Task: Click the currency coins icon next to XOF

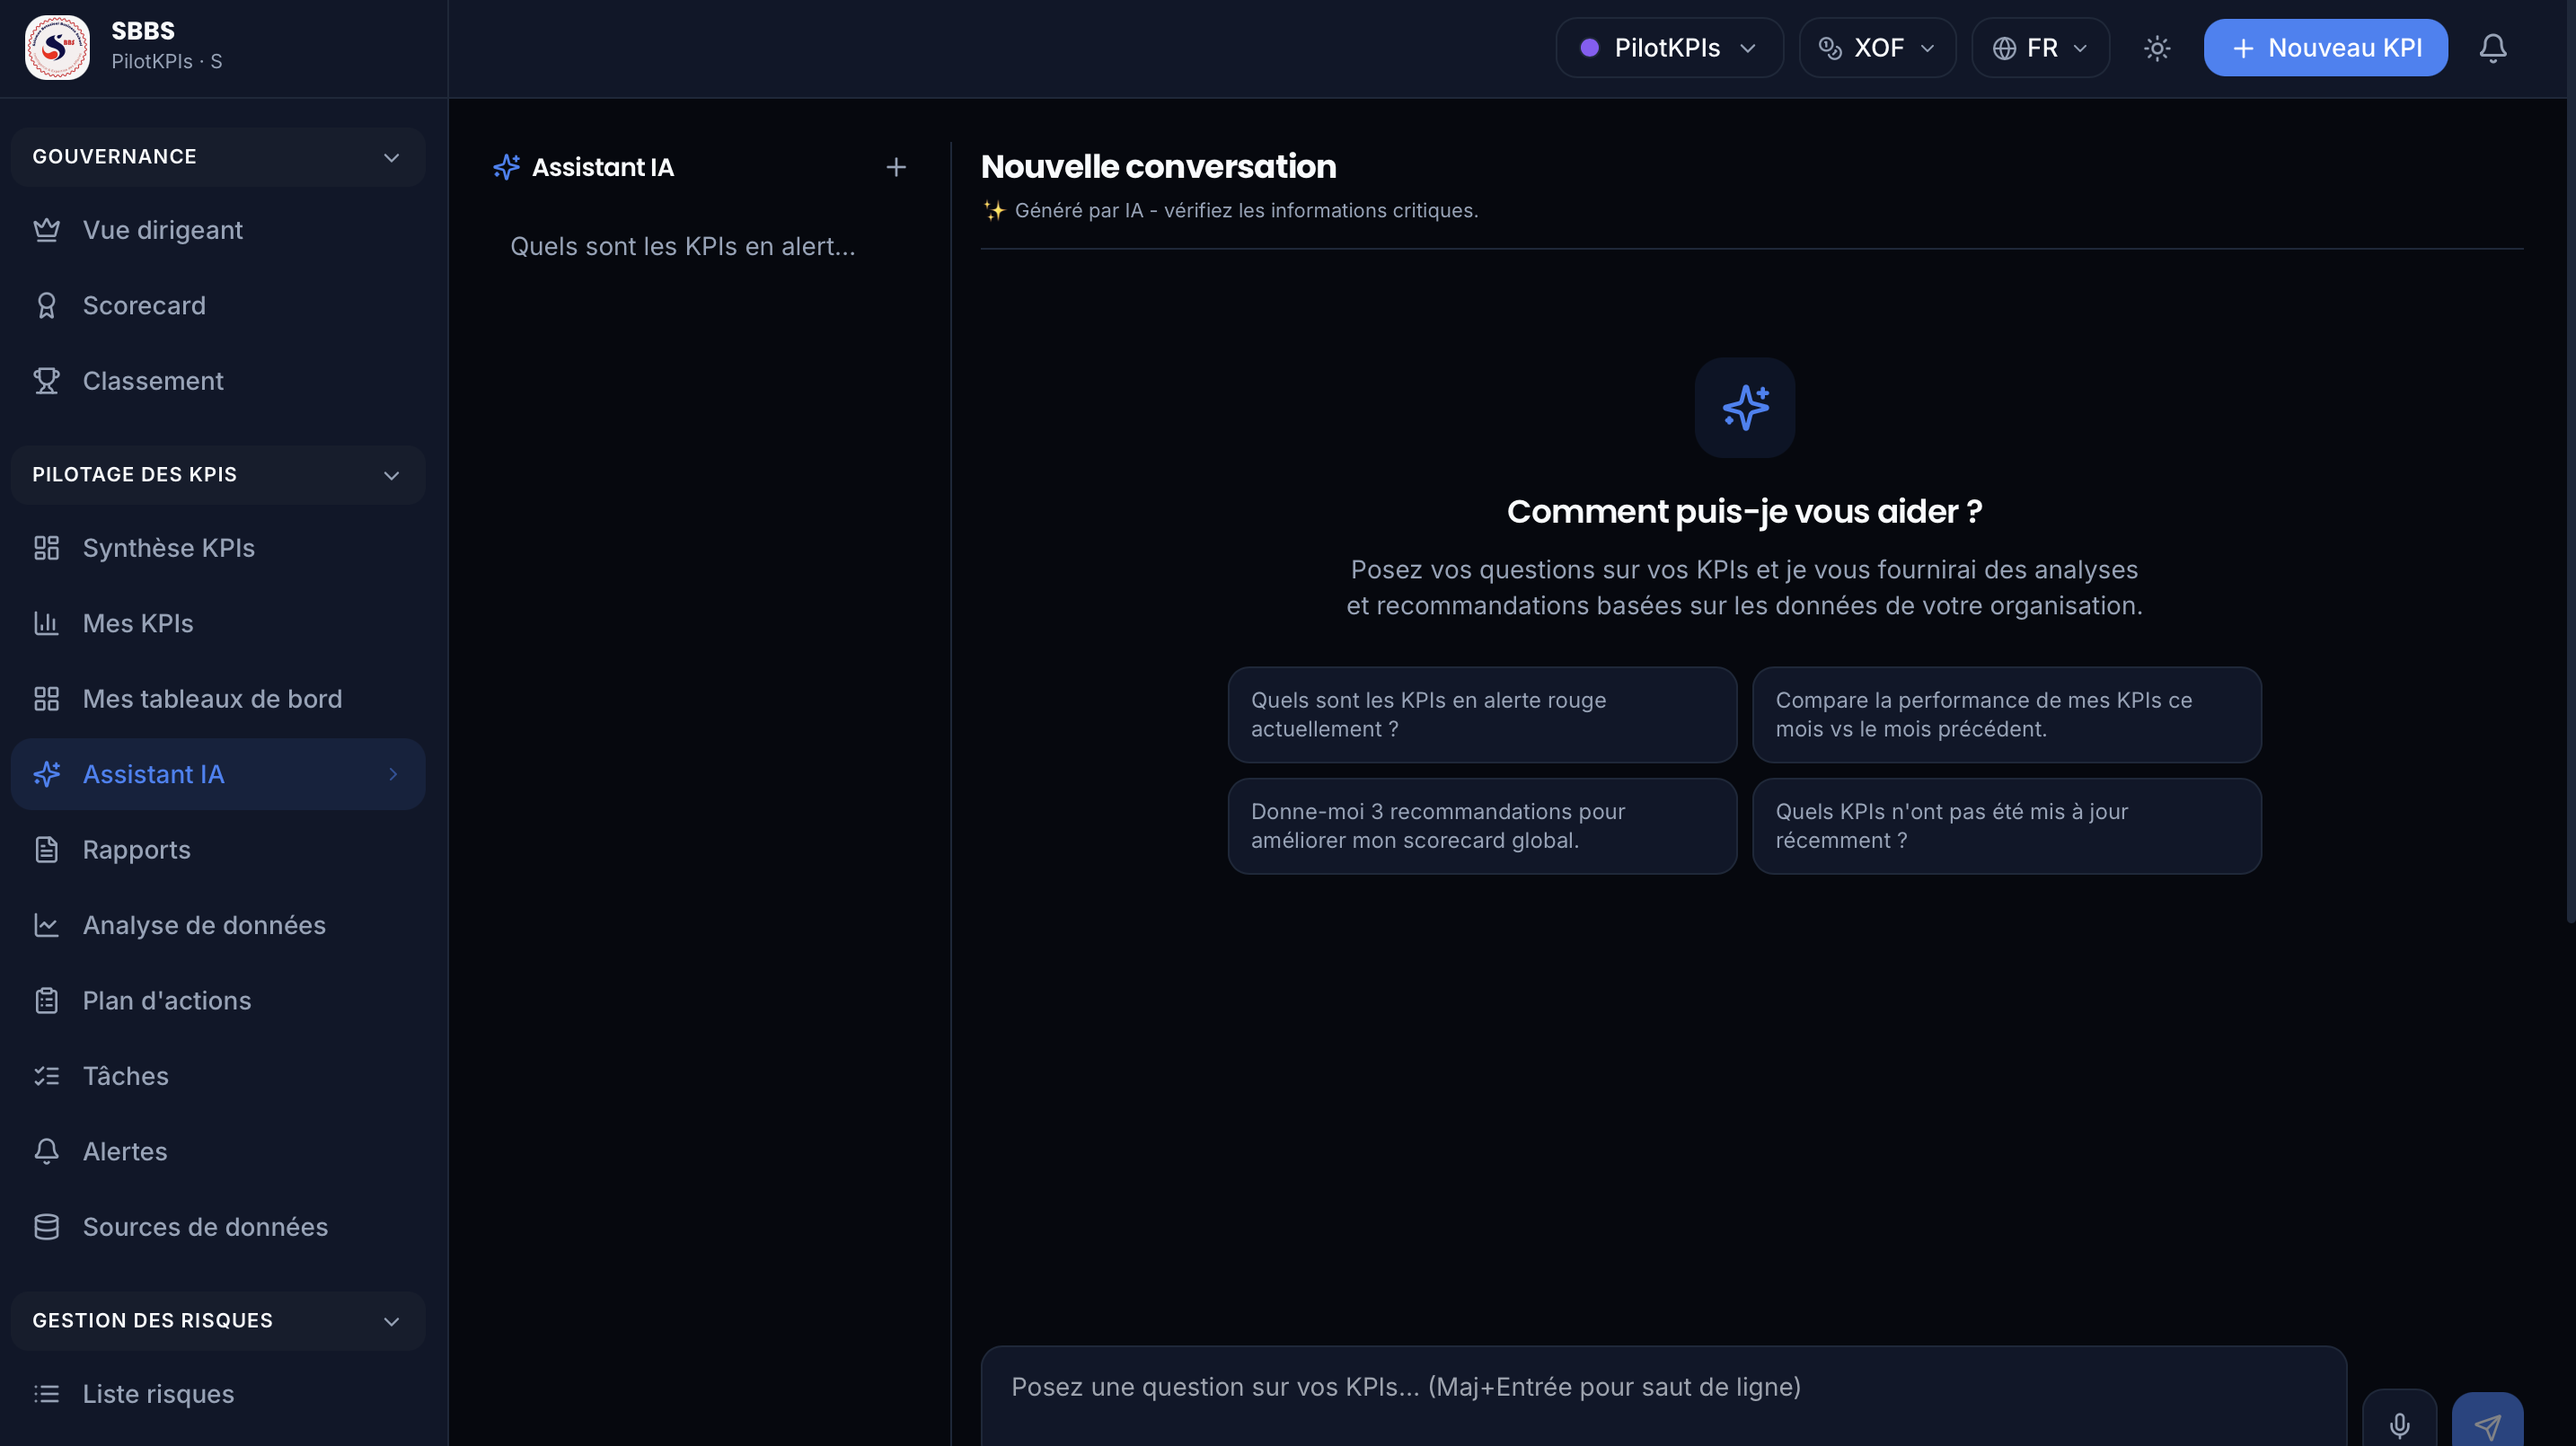Action: click(1830, 48)
